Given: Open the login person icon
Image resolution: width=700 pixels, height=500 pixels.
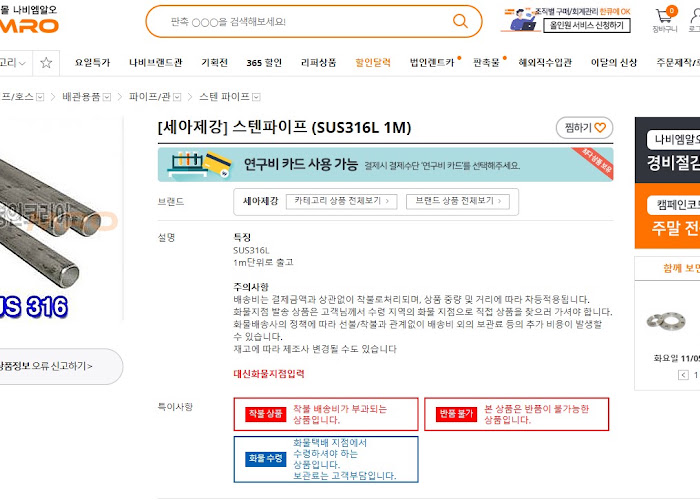Looking at the screenshot, I should point(694,16).
